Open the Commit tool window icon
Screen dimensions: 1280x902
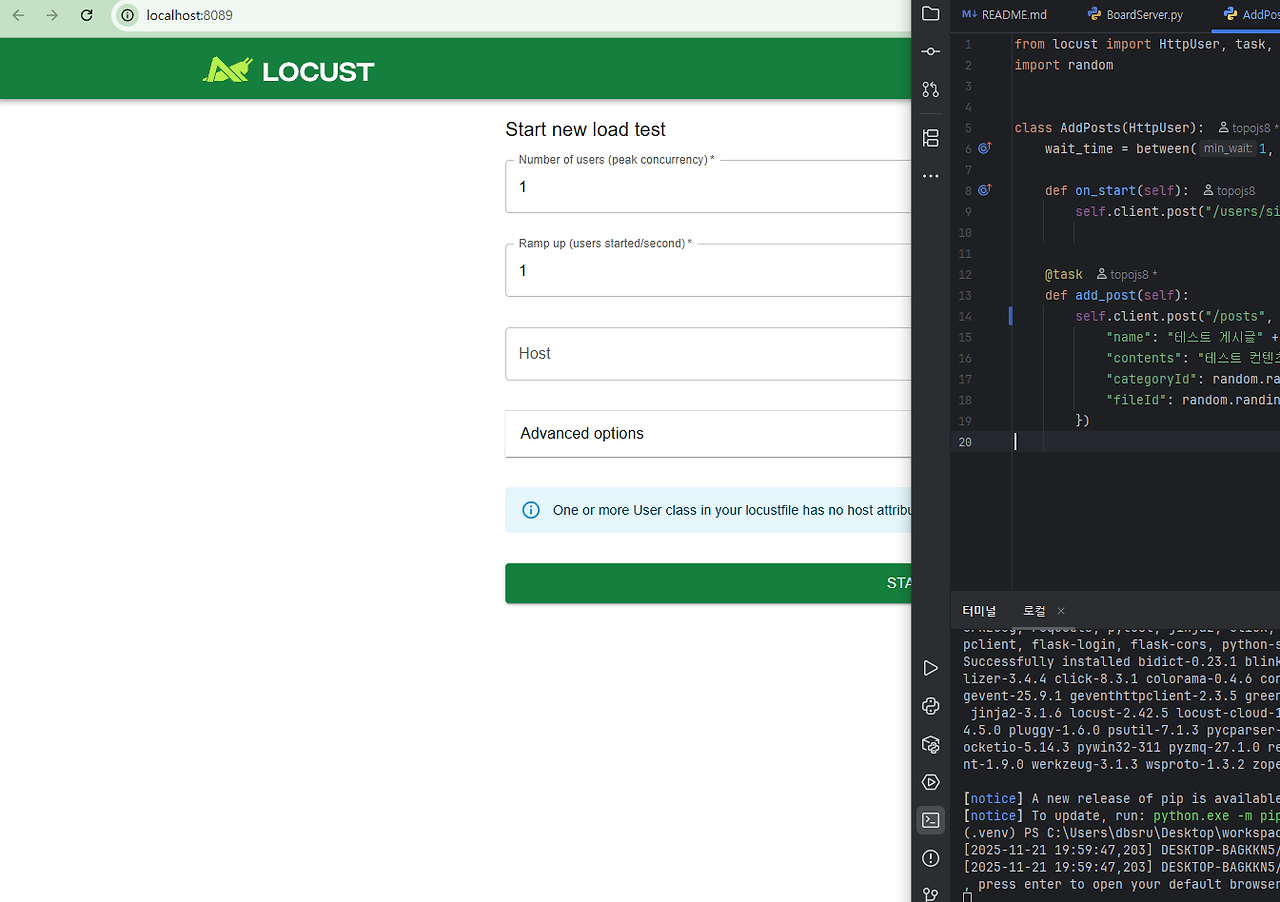930,51
